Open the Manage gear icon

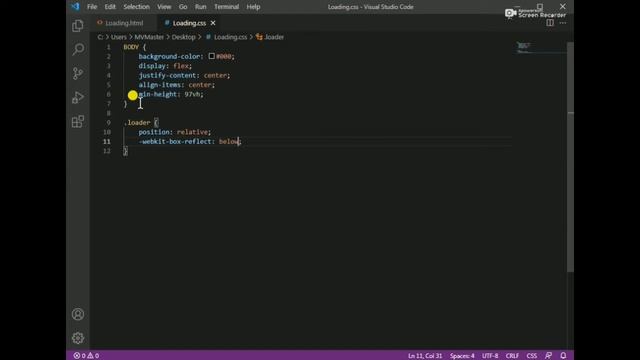(x=78, y=338)
